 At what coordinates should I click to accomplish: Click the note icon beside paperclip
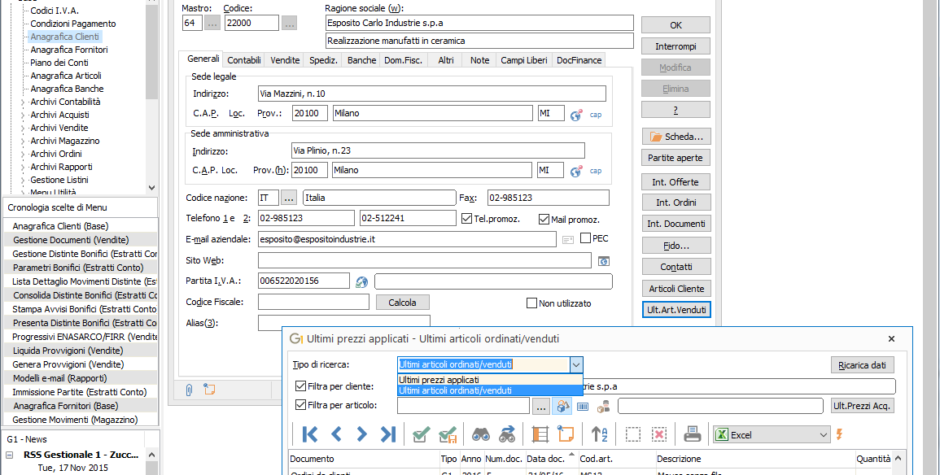(209, 389)
